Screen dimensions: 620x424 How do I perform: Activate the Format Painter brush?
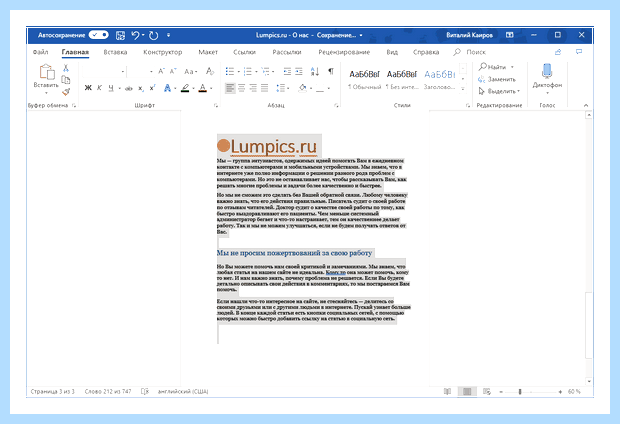[x=66, y=92]
